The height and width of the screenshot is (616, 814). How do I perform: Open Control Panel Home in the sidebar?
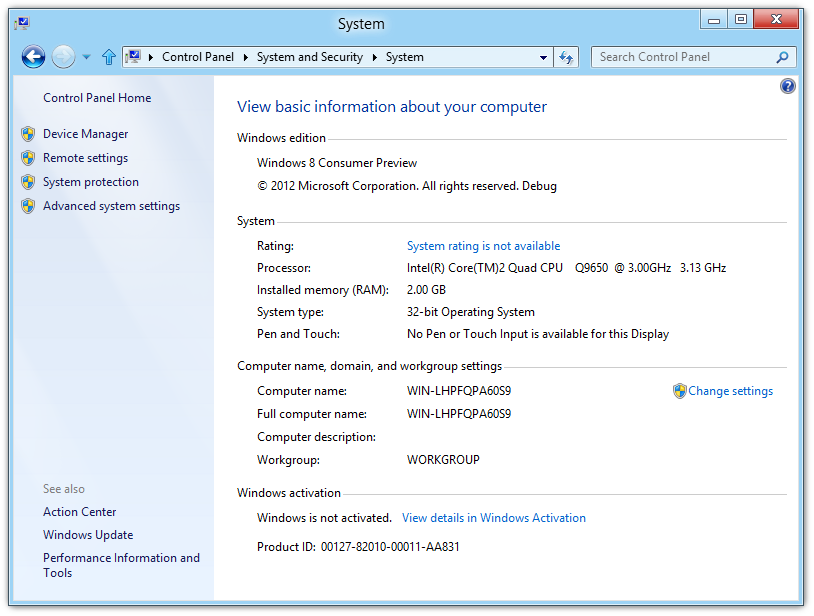click(97, 98)
